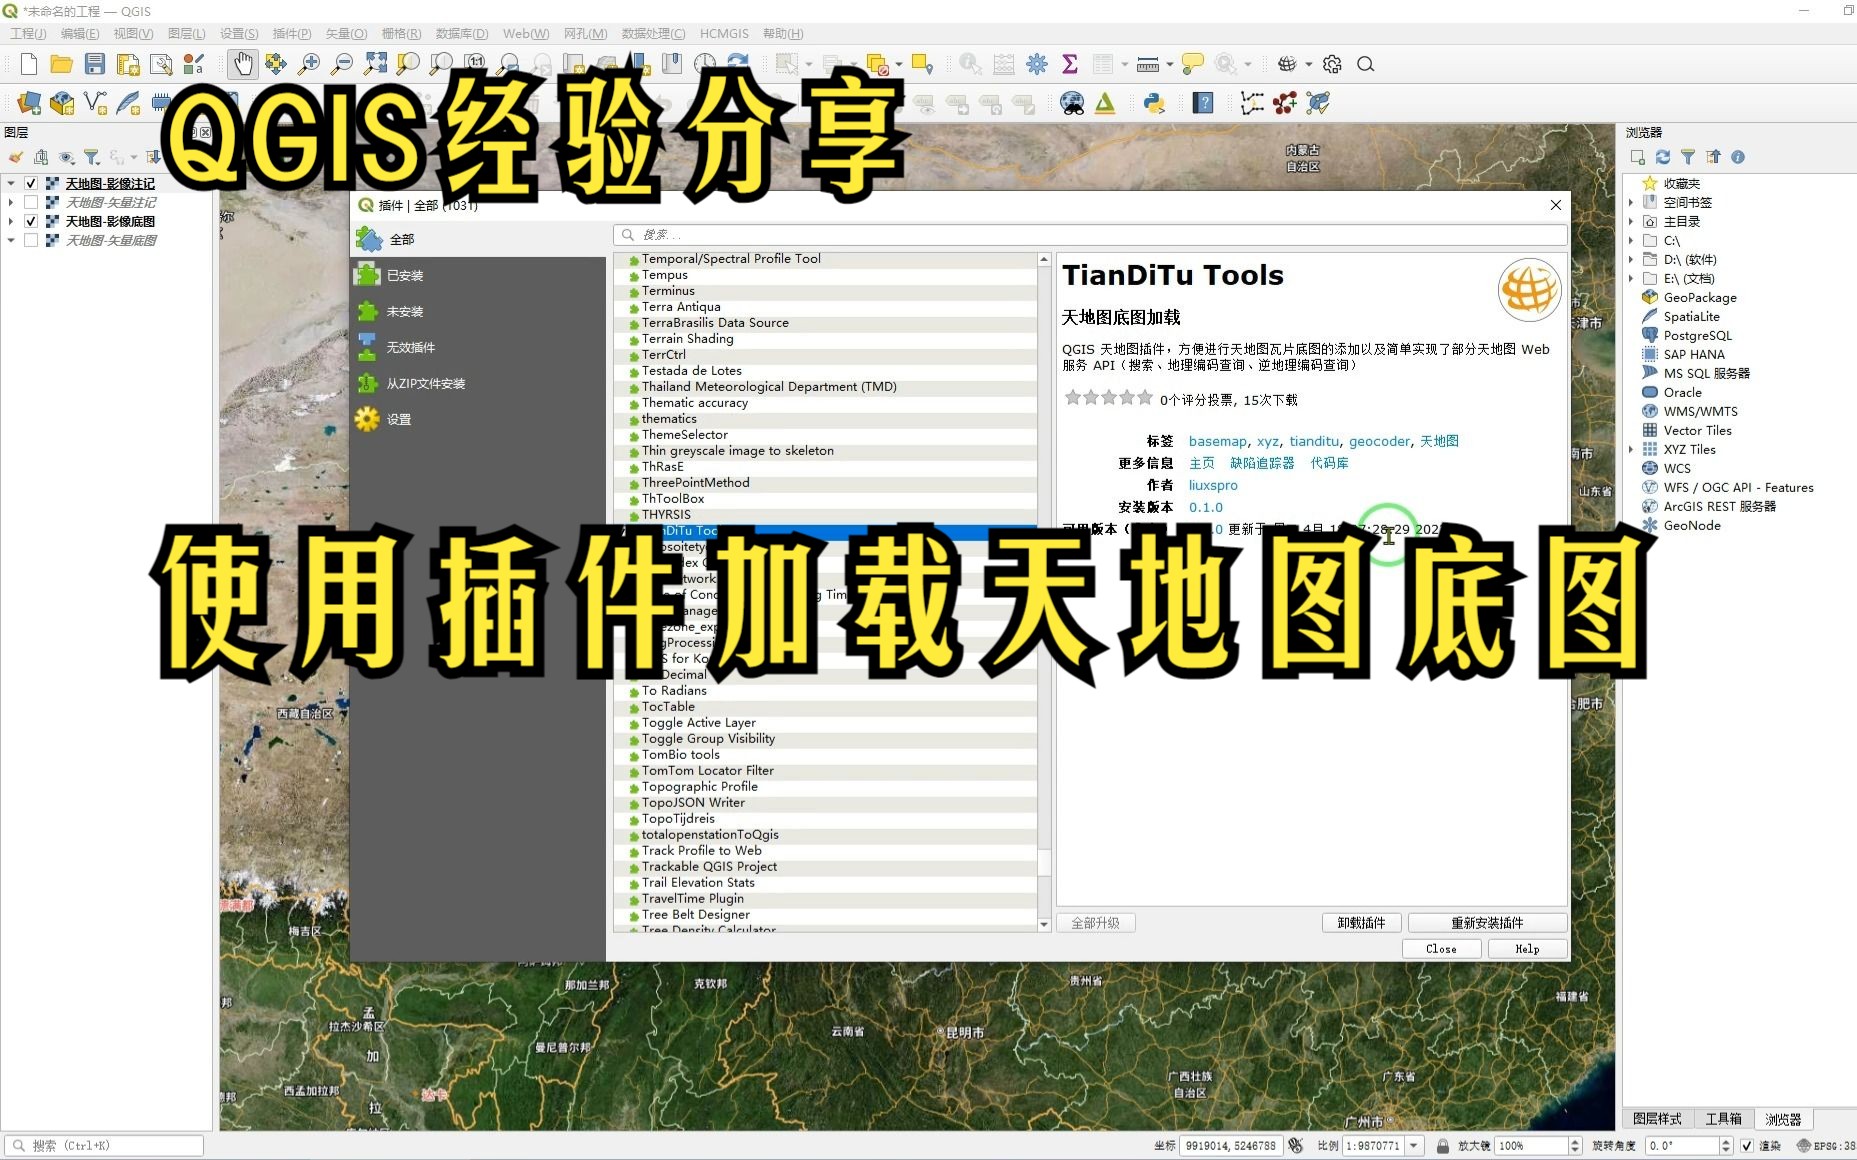This screenshot has height=1160, width=1857.
Task: Open the 插件(P) menu
Action: 291,33
